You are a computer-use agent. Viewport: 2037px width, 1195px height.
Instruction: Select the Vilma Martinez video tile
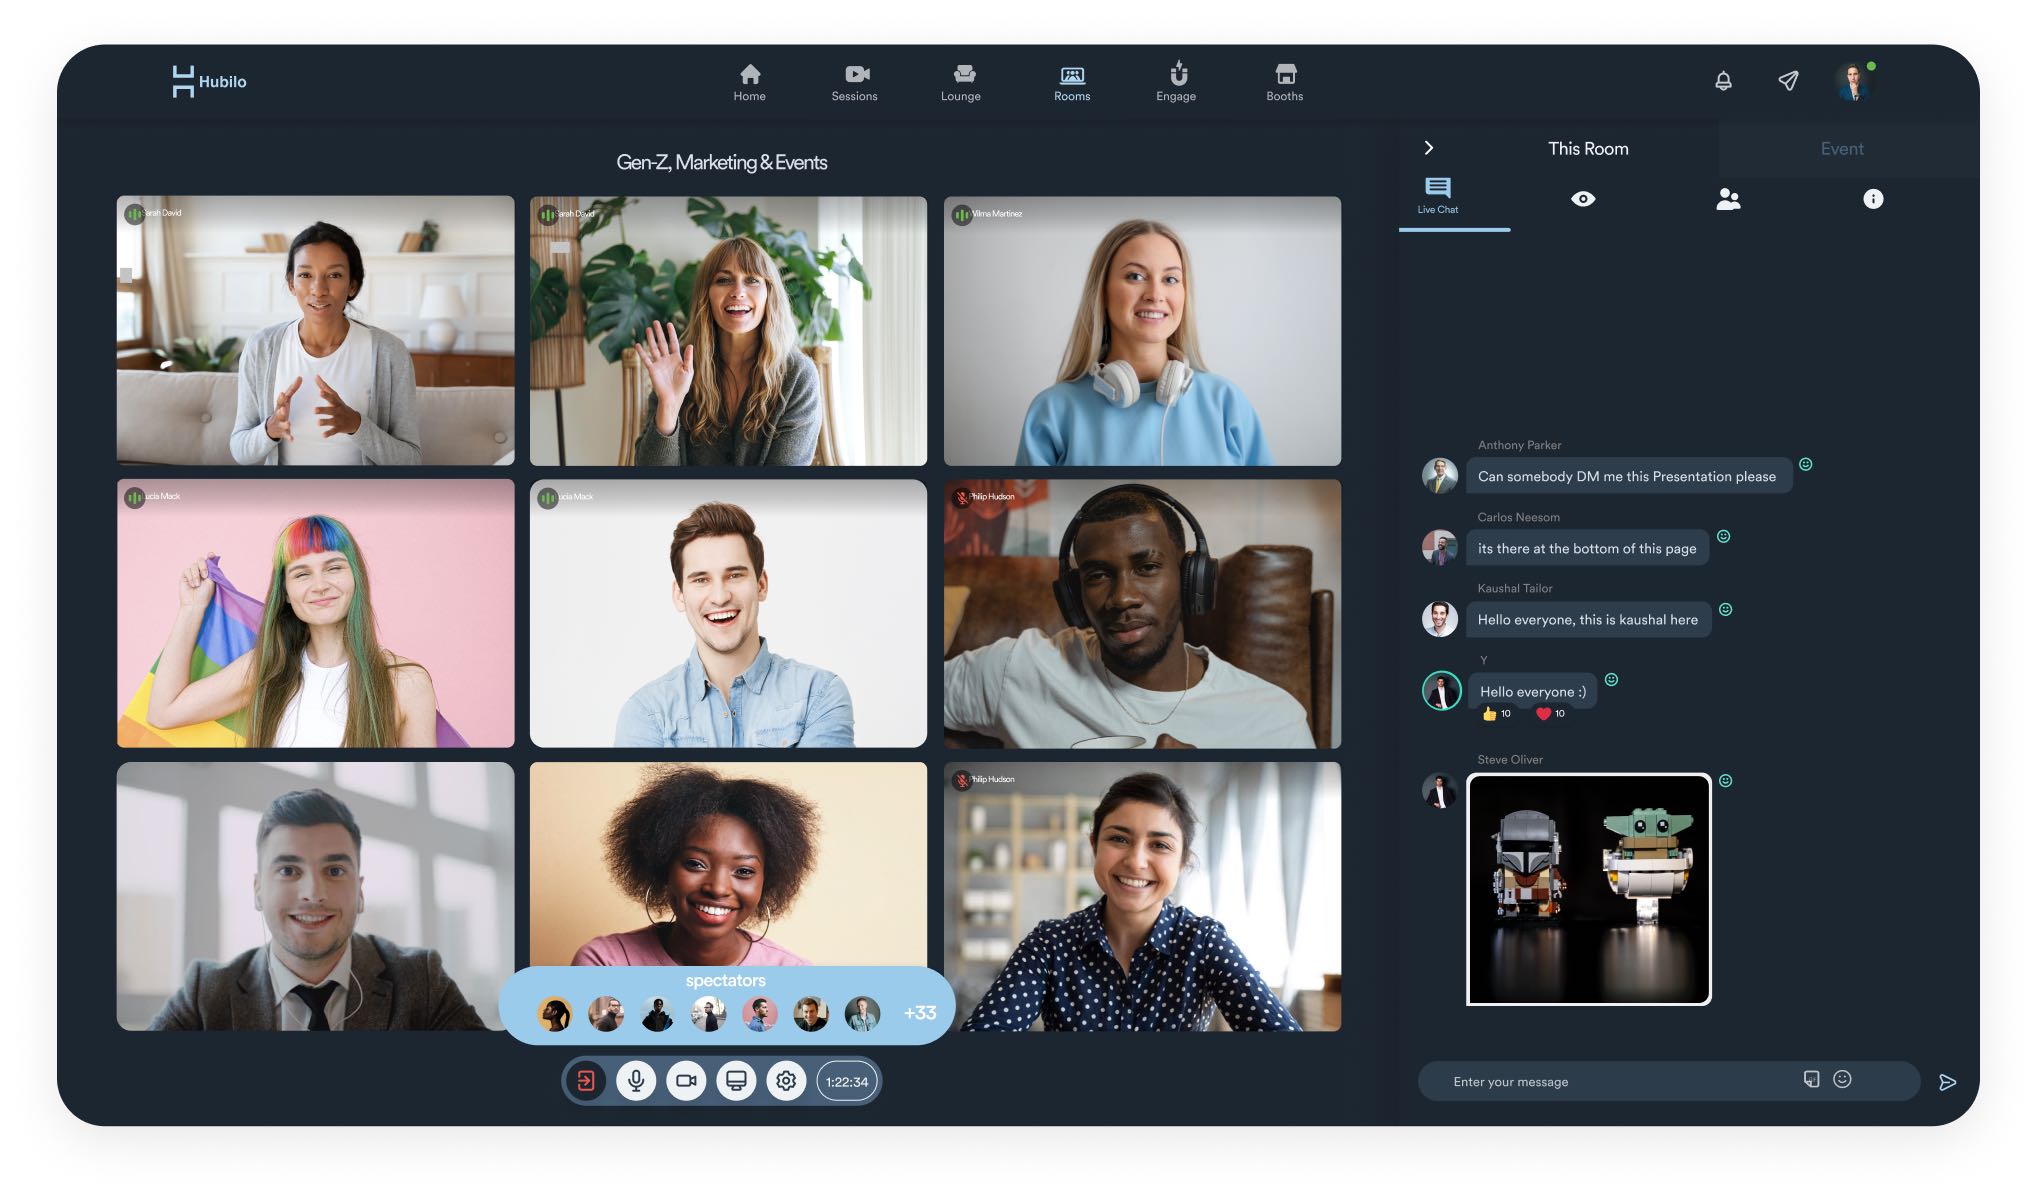click(1142, 331)
